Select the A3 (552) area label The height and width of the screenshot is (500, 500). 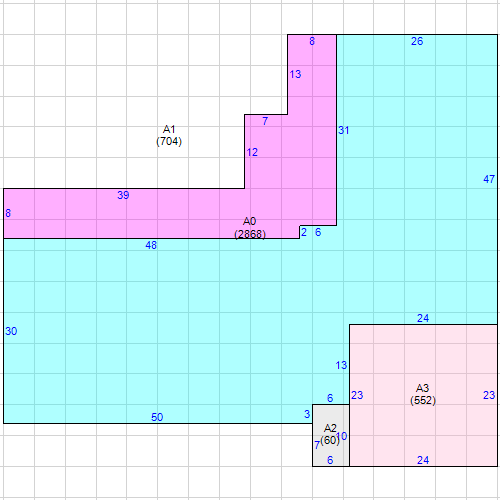[423, 394]
